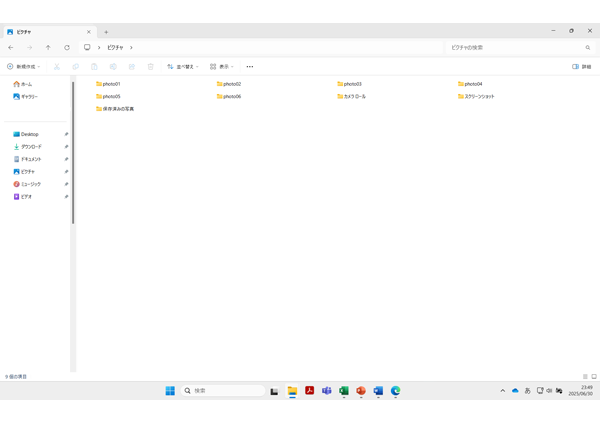Click the ピクチャの検索 search field
Viewport: 600px width, 445px height.
(515, 47)
